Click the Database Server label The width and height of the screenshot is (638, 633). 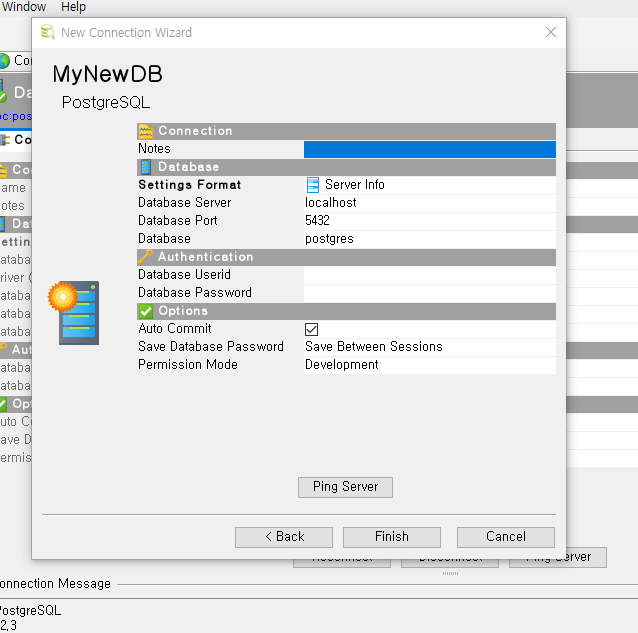click(x=185, y=203)
